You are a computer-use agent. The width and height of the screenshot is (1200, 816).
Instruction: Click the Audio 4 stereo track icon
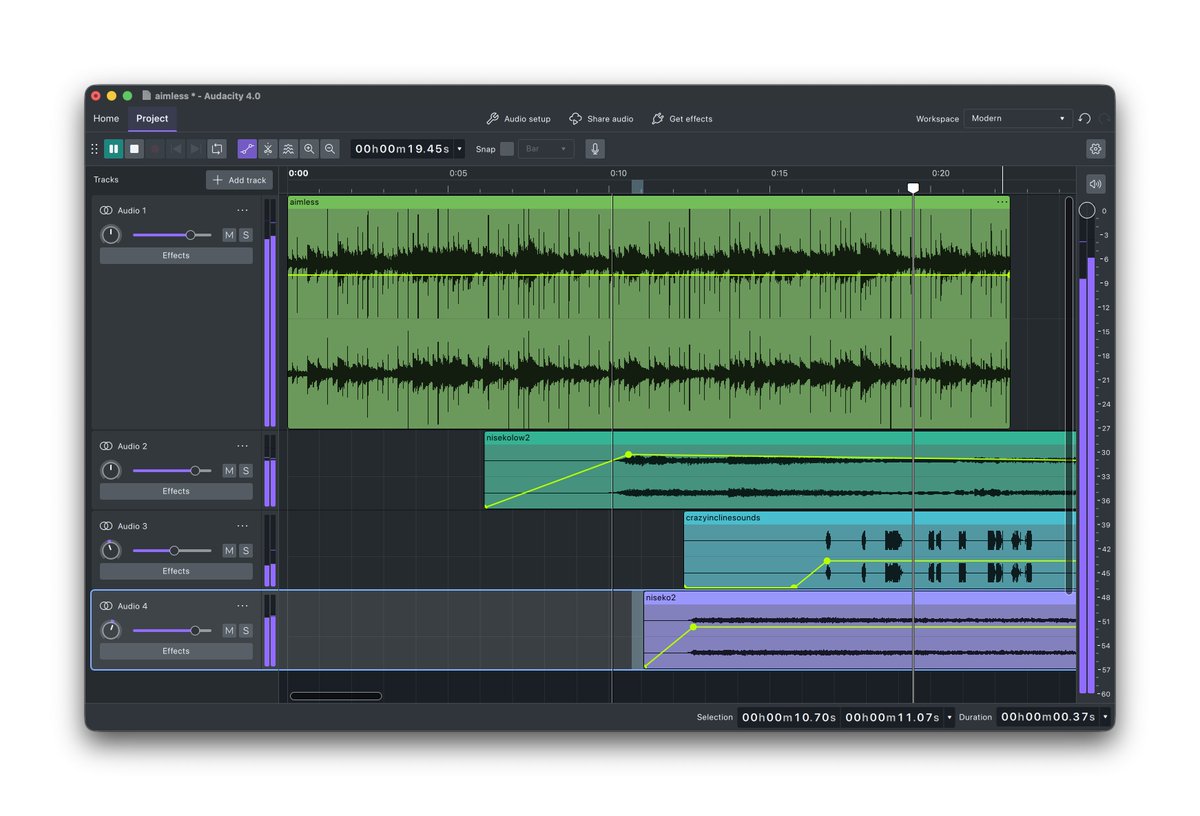click(x=106, y=606)
